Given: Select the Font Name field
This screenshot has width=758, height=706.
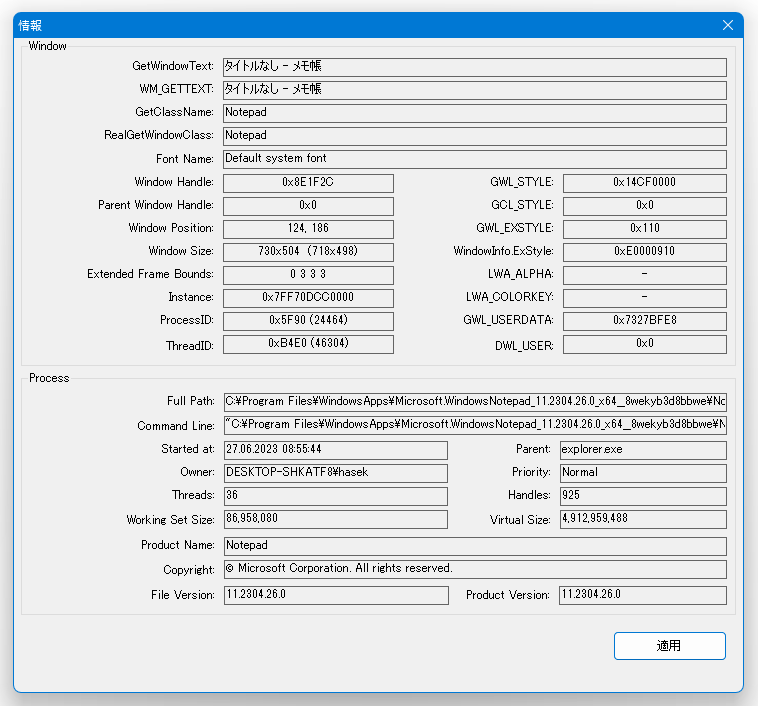Looking at the screenshot, I should point(475,159).
